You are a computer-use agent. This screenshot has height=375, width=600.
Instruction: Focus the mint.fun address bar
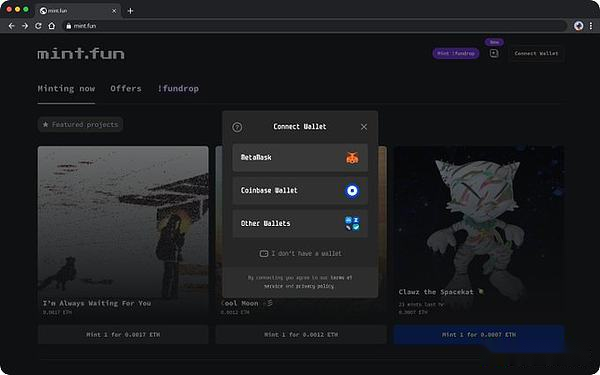point(315,26)
